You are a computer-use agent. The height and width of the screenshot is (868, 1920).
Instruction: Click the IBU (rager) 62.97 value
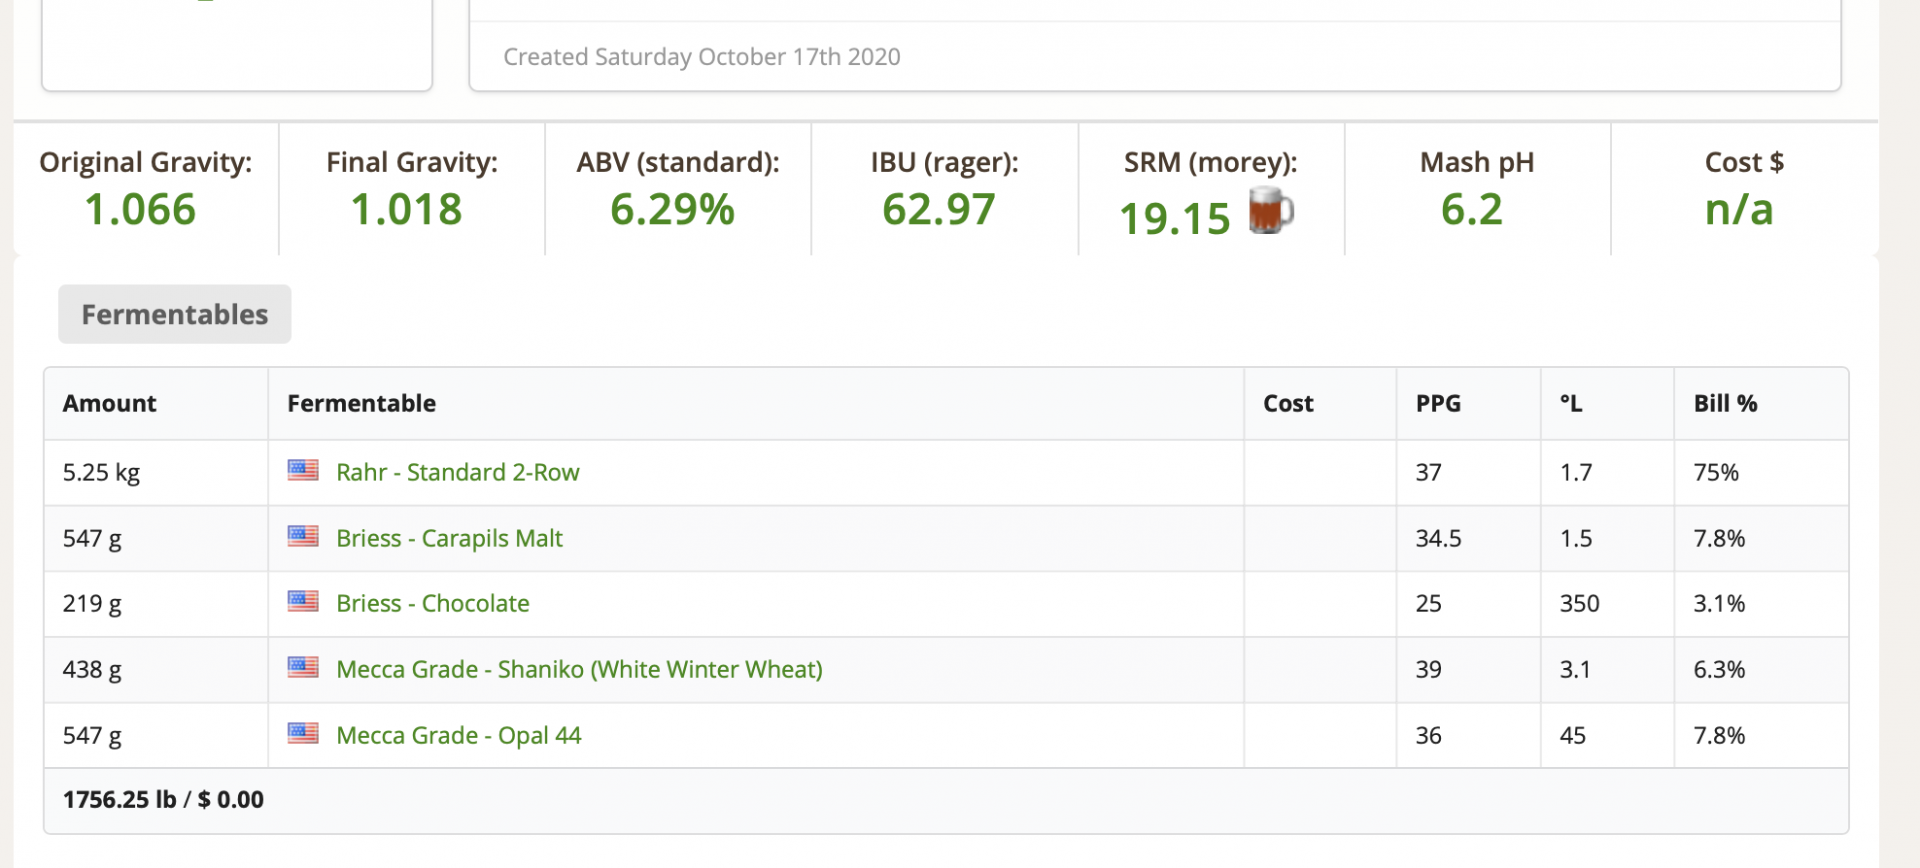(x=938, y=210)
